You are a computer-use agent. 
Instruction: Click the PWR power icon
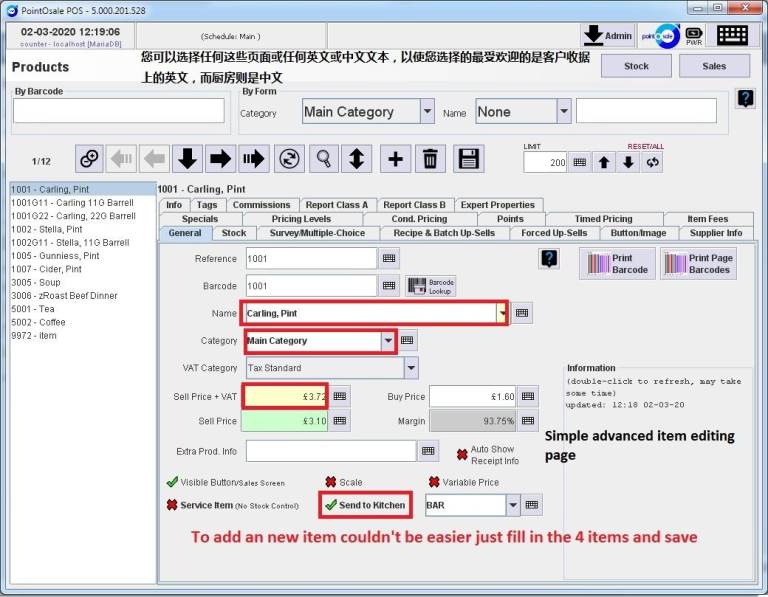coord(694,35)
